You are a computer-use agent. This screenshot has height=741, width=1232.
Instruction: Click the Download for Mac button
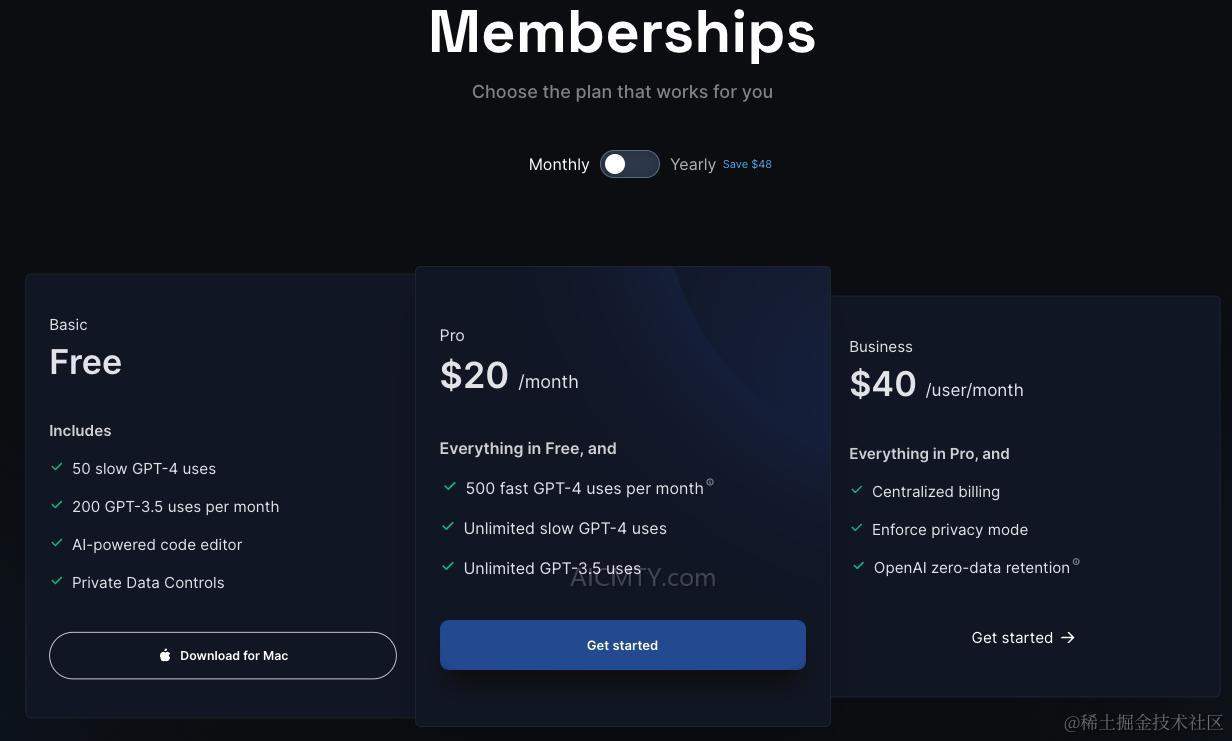coord(223,656)
